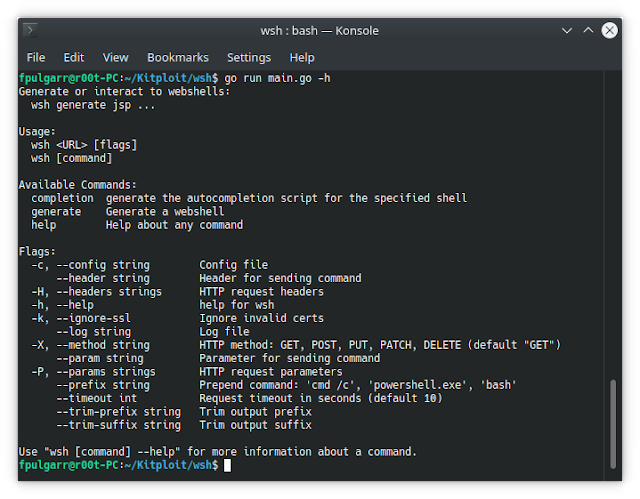Open the Settings menu
The width and height of the screenshot is (640, 499).
pyautogui.click(x=248, y=58)
